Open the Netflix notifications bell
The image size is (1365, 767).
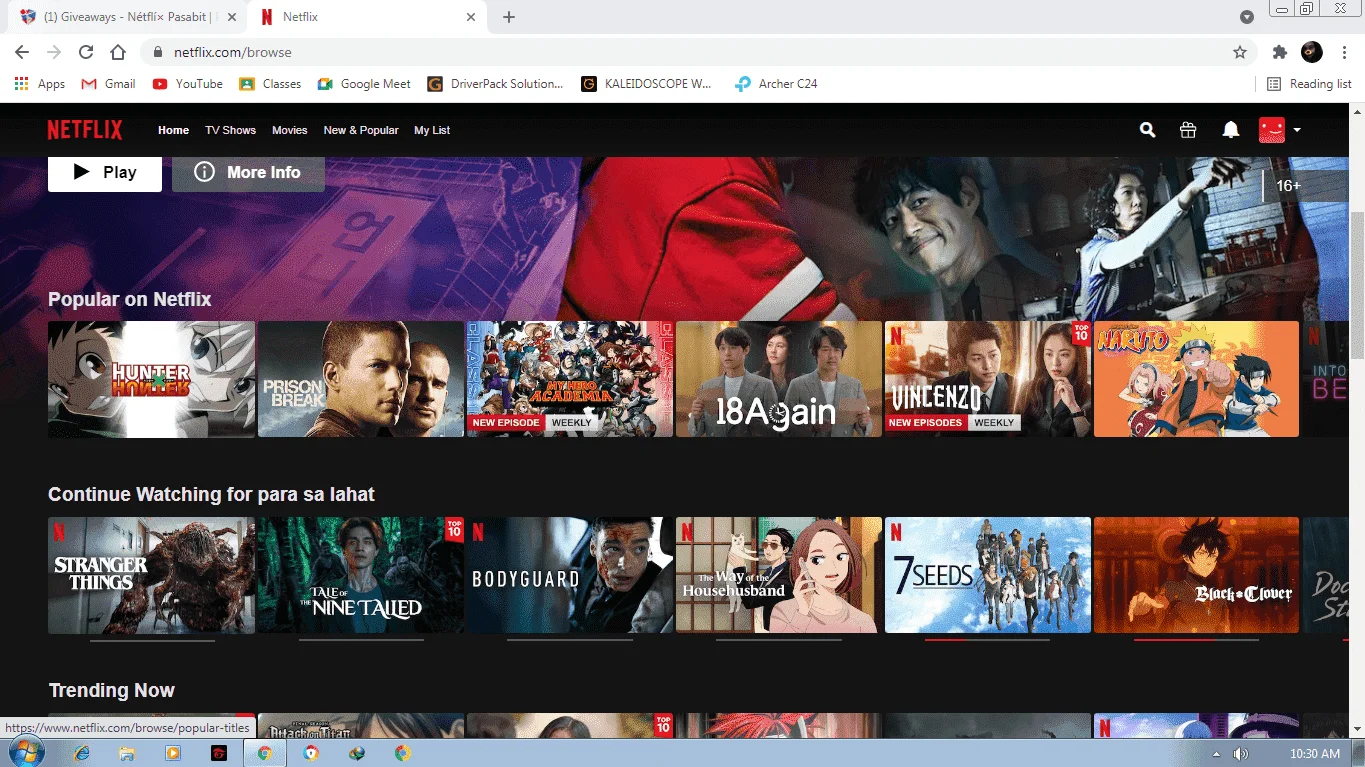click(1231, 130)
